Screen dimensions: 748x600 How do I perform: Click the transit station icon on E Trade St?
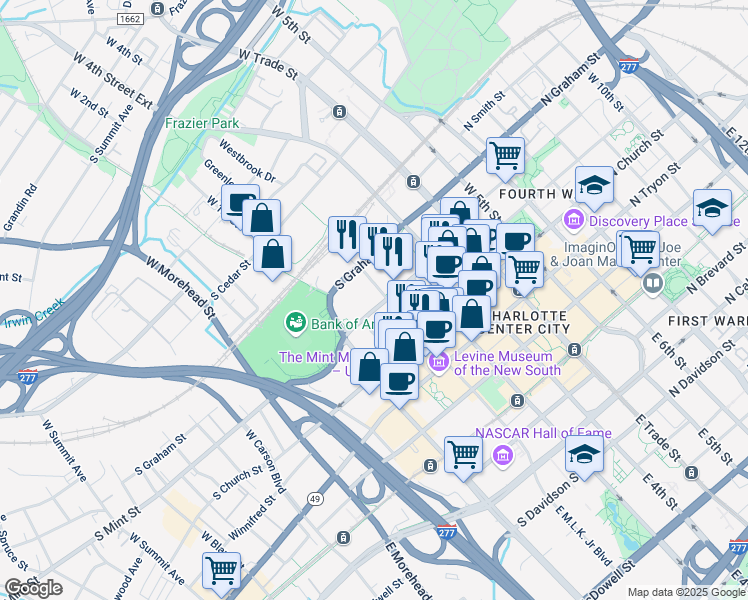(691, 473)
